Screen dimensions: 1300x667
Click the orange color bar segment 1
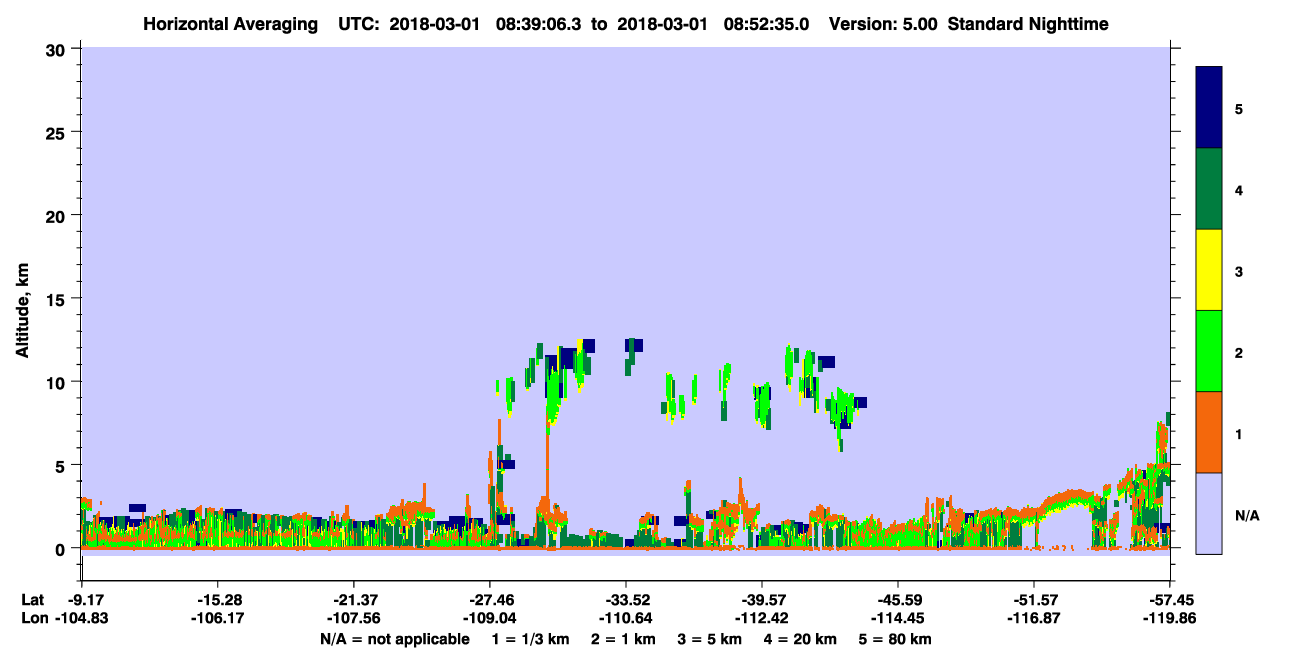[x=1209, y=432]
